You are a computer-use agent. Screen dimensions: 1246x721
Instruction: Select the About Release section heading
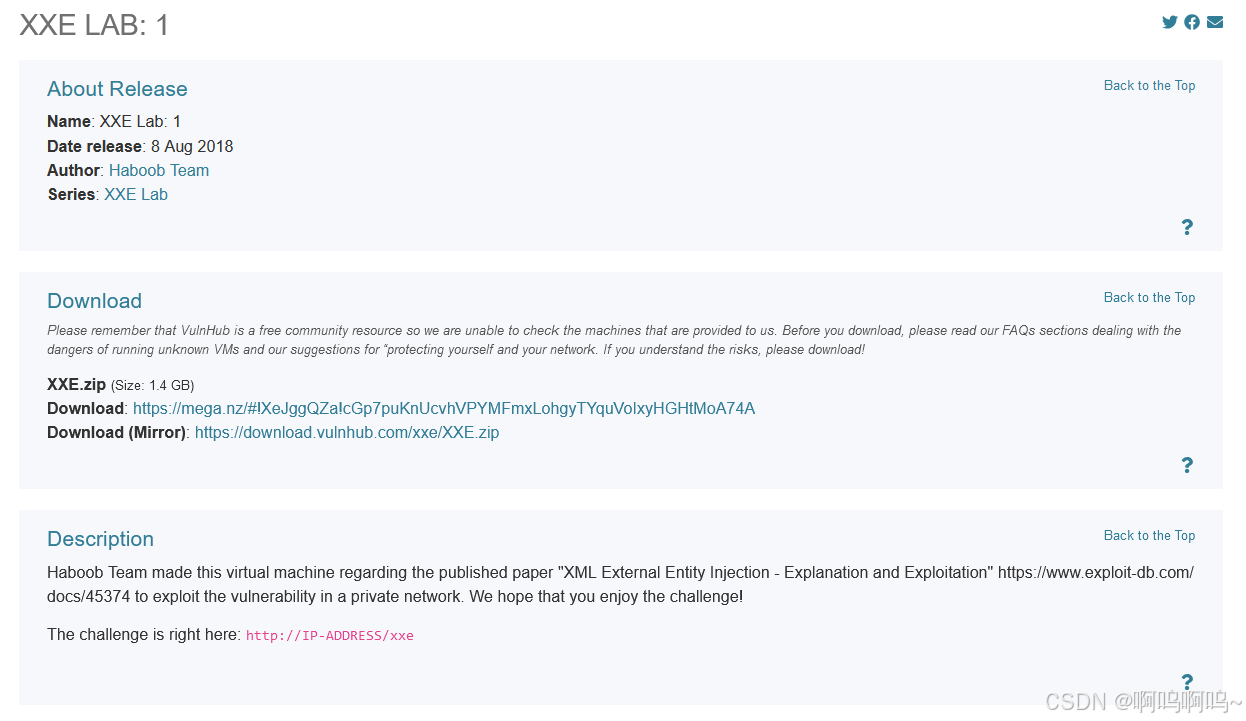[x=117, y=89]
